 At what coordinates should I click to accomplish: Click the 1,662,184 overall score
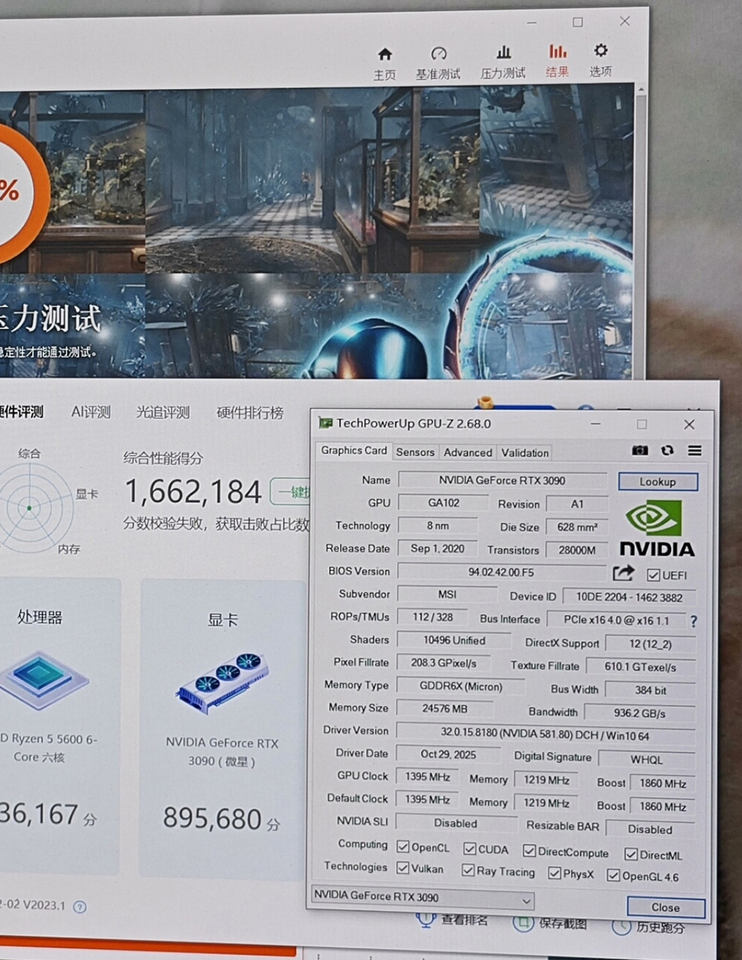[x=193, y=492]
